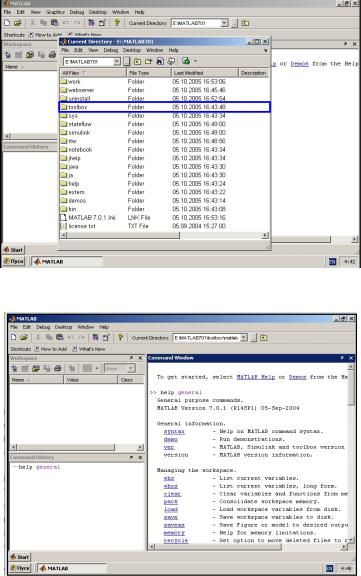Click yellow help question mark in lower MATLAB toolbar
Image resolution: width=361 pixels, height=576 pixels.
click(120, 337)
